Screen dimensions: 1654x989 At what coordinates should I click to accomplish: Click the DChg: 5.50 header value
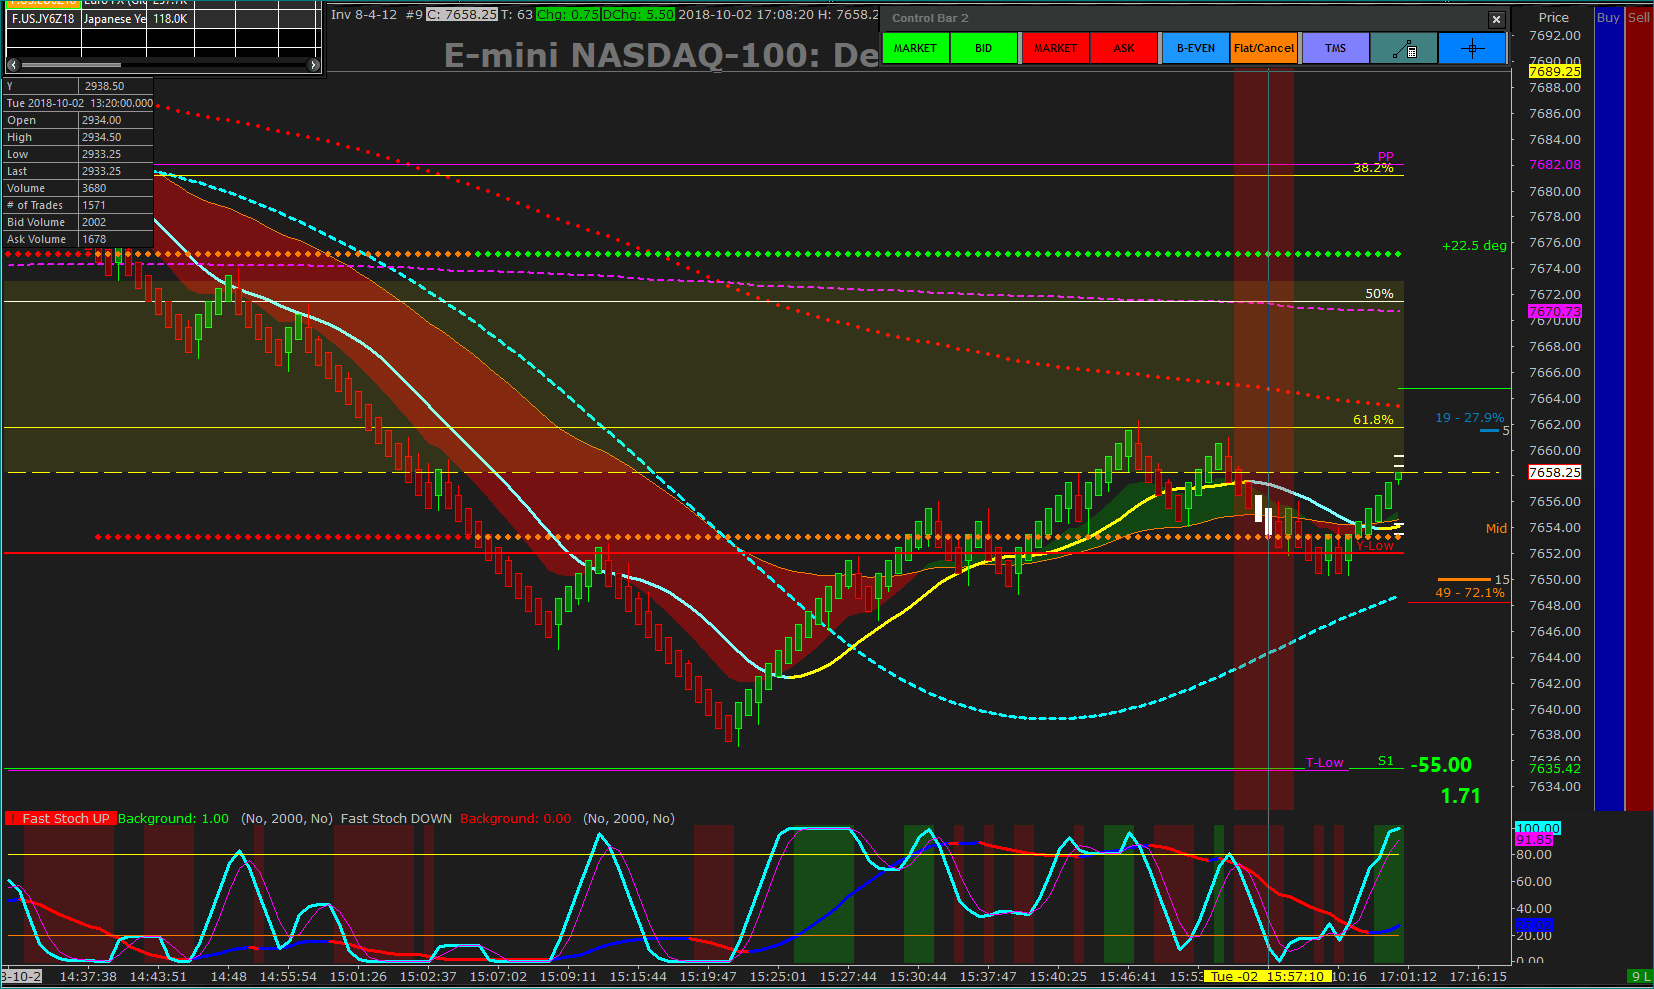tap(639, 15)
